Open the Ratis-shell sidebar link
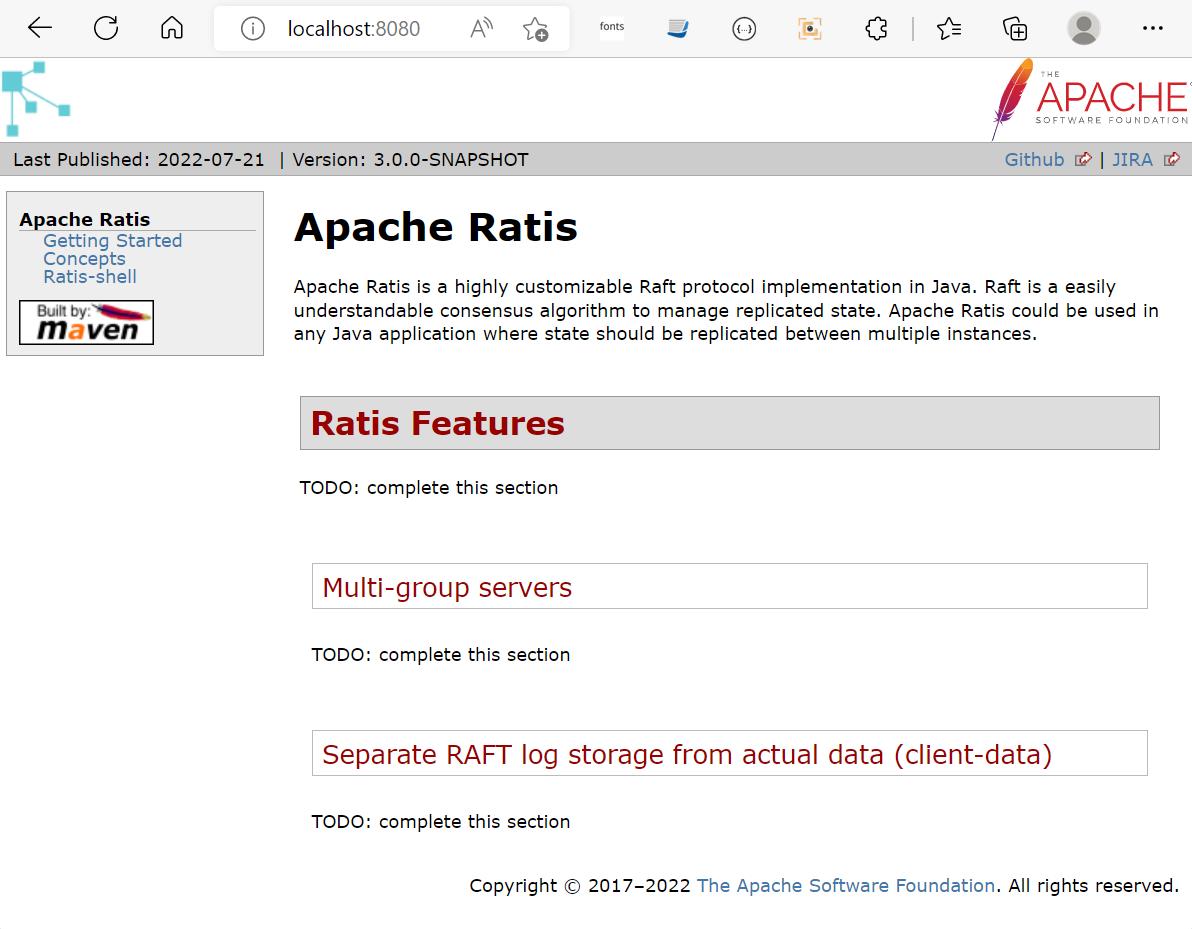Viewport: 1192px width, 929px height. [x=90, y=277]
